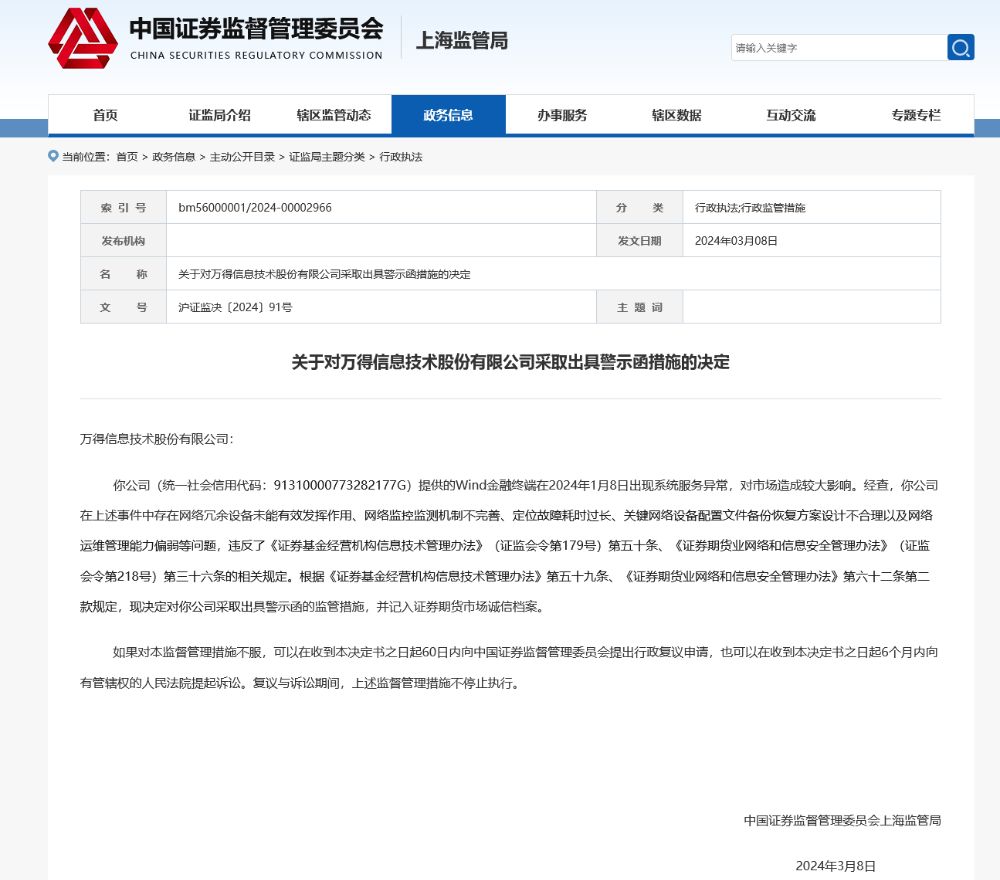
Task: Go to 证监局主题分类 in the breadcrumb
Action: tap(327, 157)
